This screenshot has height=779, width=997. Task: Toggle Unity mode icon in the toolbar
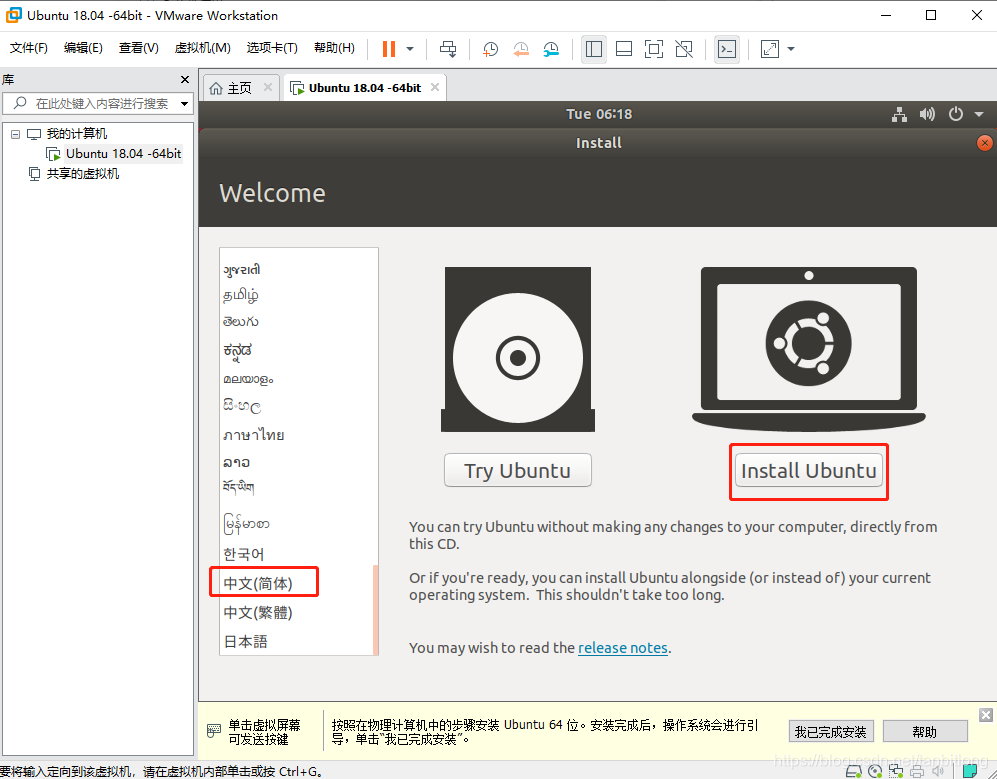(684, 49)
